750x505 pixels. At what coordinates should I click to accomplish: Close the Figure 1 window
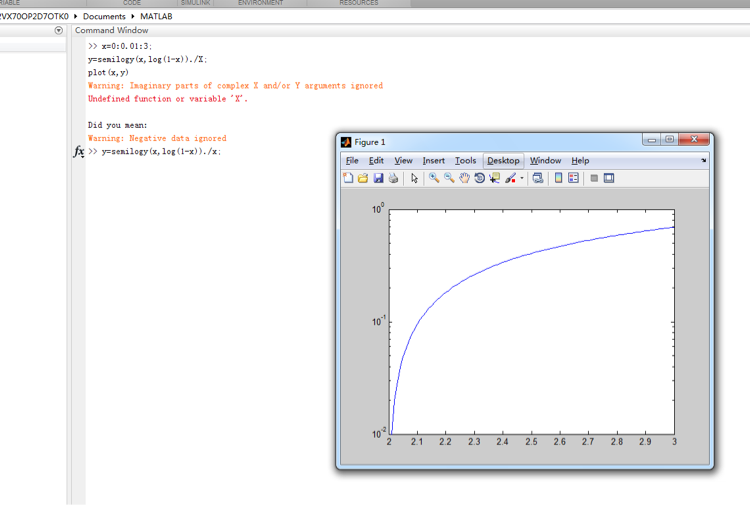coord(694,139)
